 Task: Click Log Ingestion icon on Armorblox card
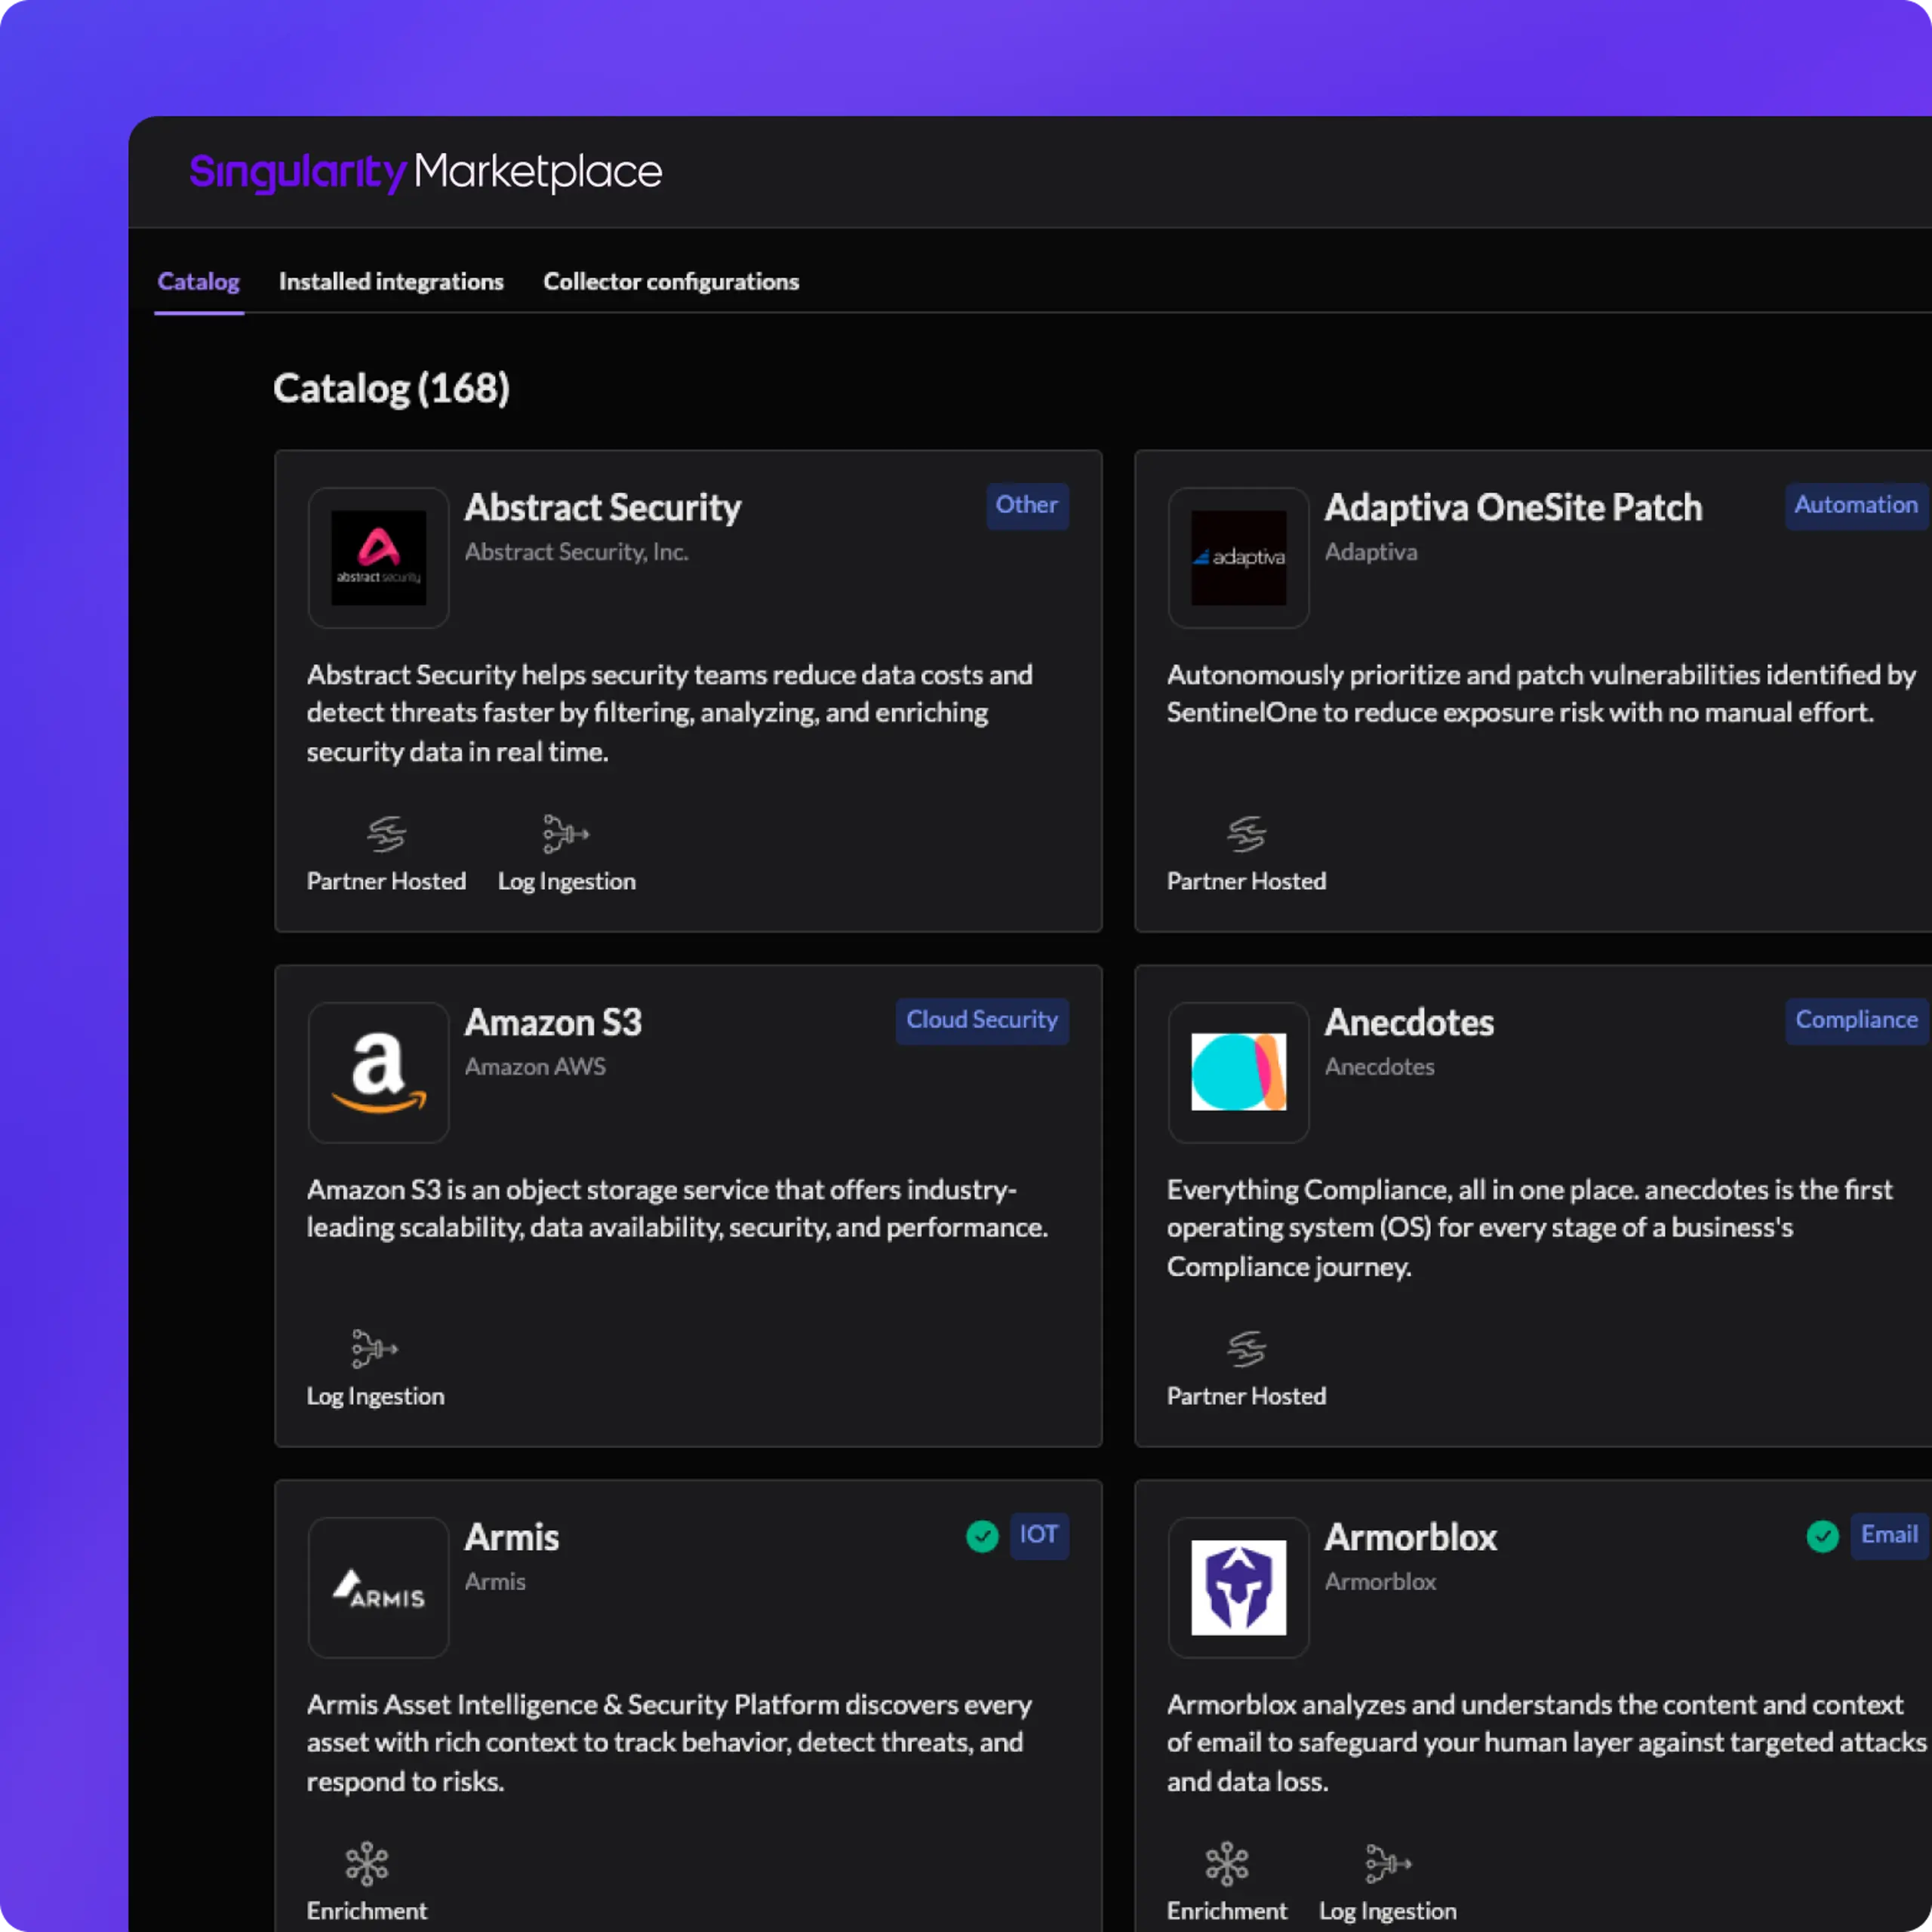[x=1388, y=1864]
